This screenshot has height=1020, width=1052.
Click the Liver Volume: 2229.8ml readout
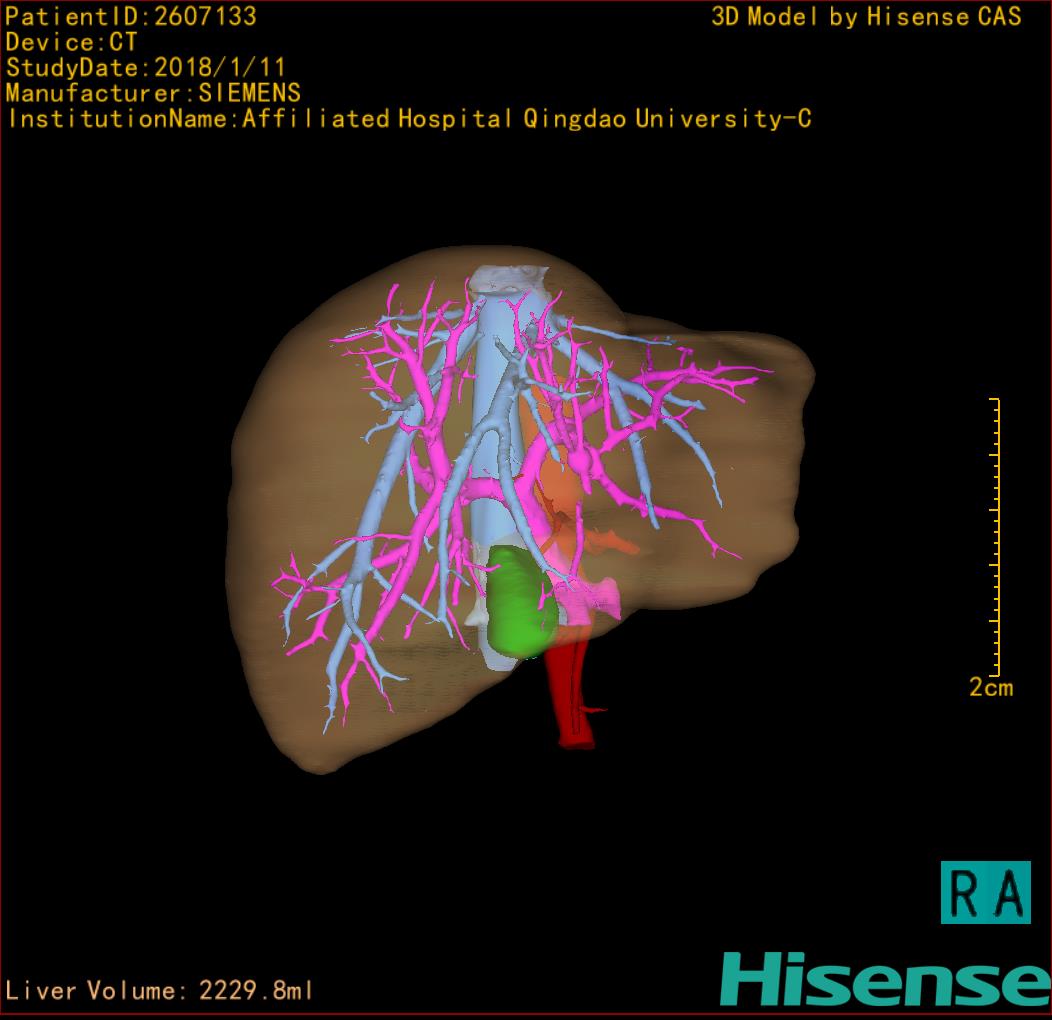[x=160, y=991]
